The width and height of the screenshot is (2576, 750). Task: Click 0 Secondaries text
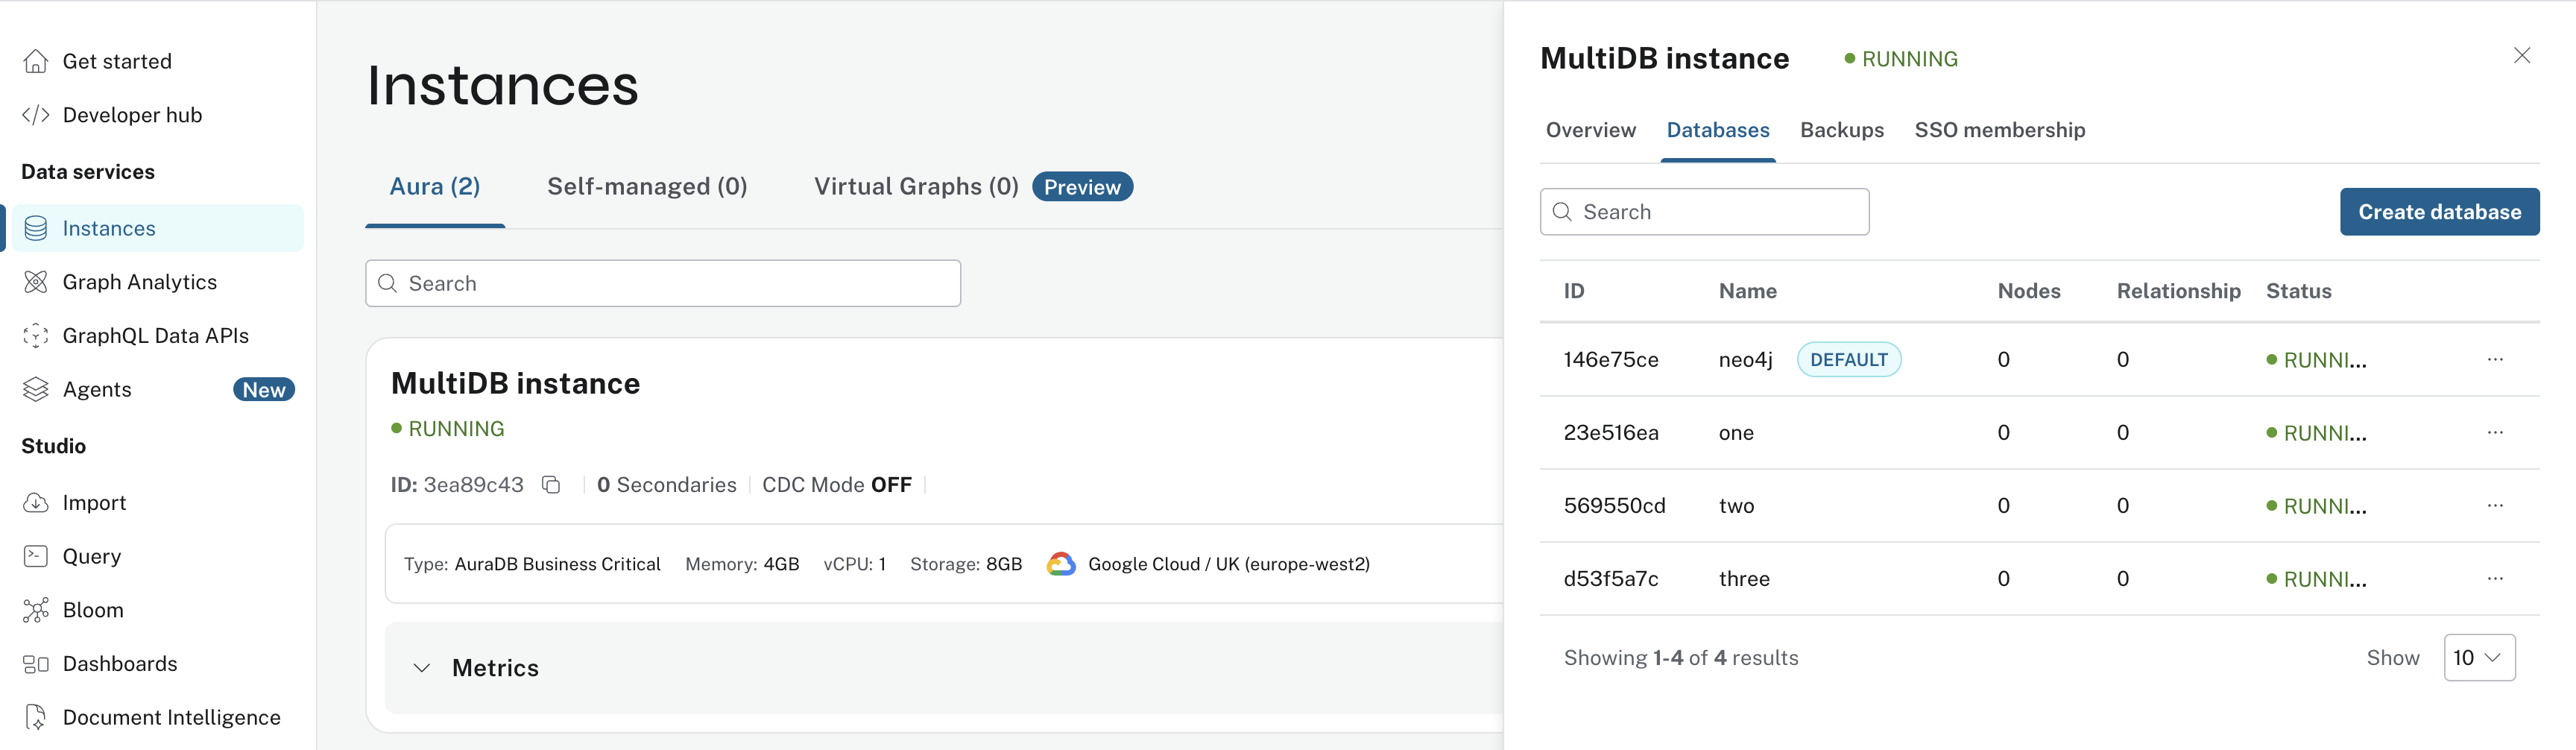(x=666, y=485)
